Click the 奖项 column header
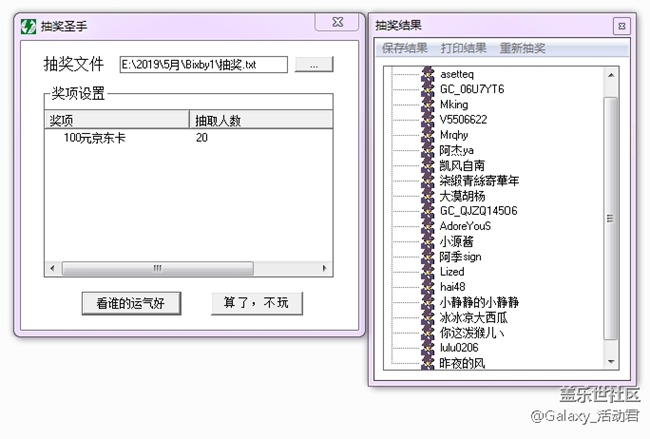The width and height of the screenshot is (650, 439). point(116,120)
